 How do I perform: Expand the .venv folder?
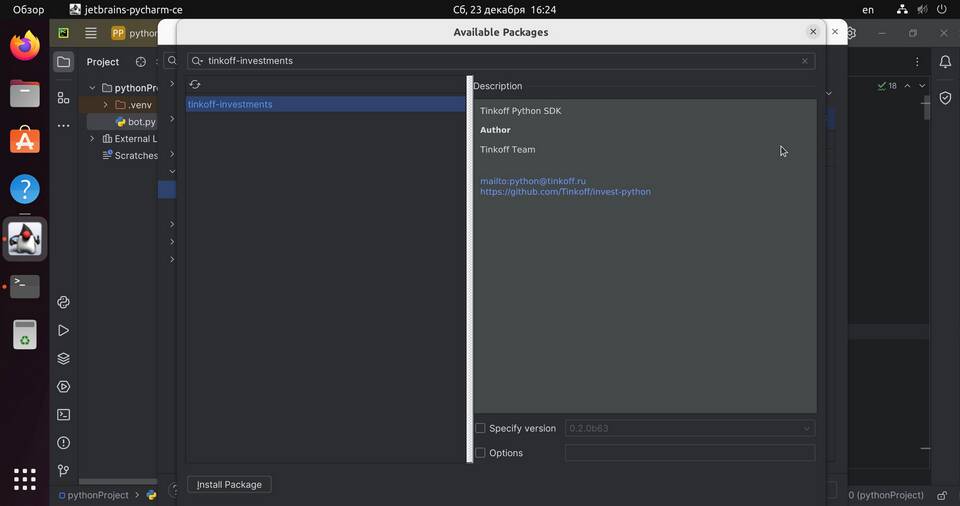(x=106, y=105)
